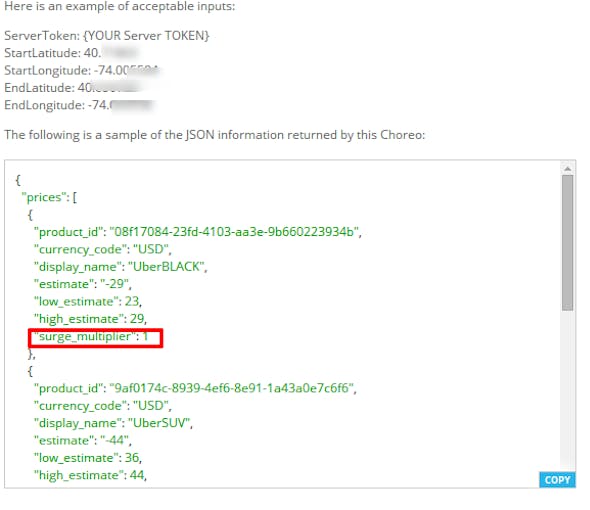Click the "estimate": "-44" line
Screen dimensions: 590x510
click(82, 440)
